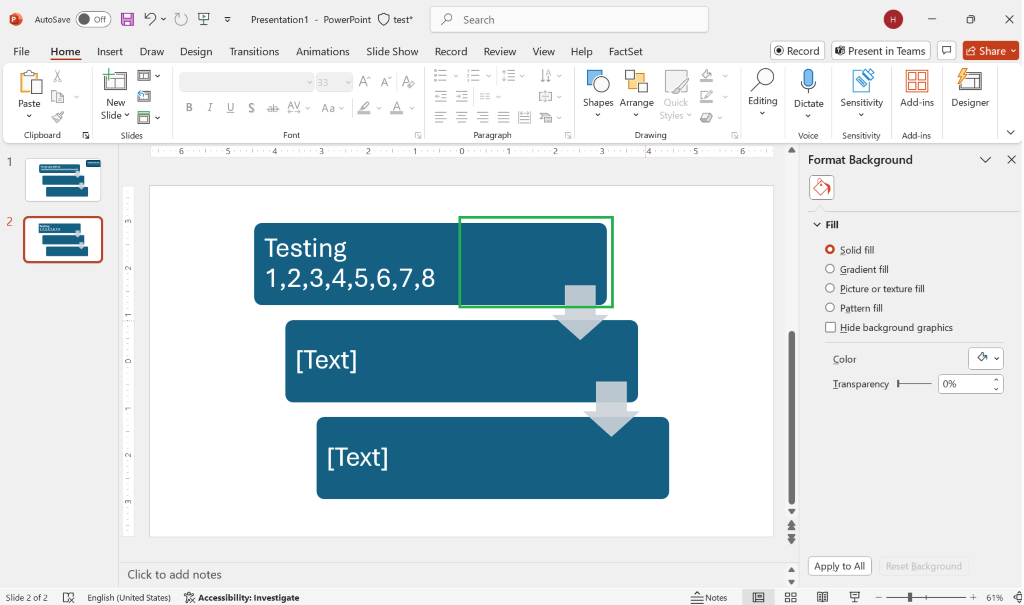Viewport: 1024px width, 605px height.
Task: Click the zoom slider in status bar
Action: click(x=925, y=597)
